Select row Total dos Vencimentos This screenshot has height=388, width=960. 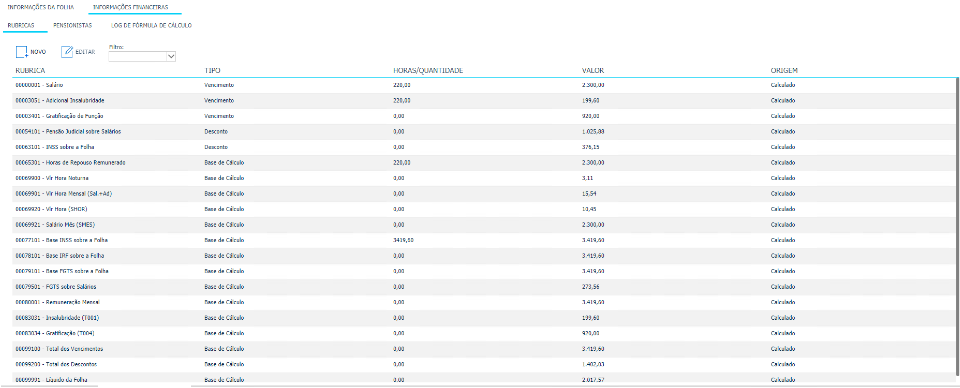click(x=484, y=349)
